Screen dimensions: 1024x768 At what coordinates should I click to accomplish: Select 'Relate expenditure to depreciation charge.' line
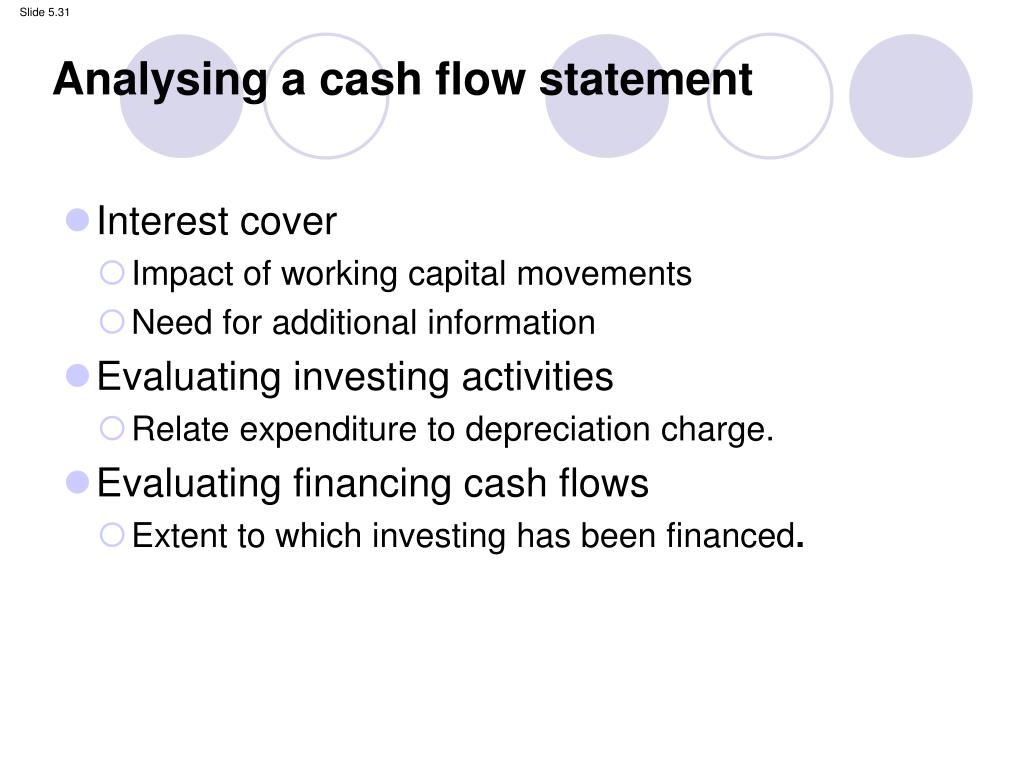(x=453, y=430)
